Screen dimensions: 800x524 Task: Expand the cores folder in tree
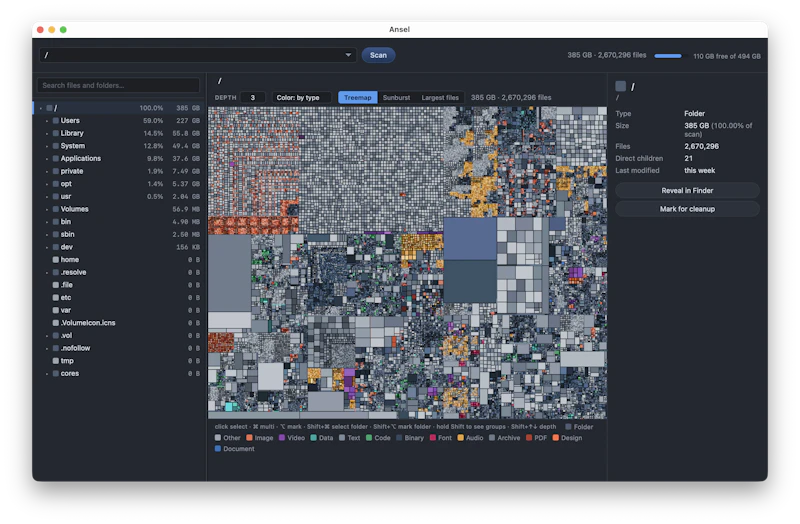pyautogui.click(x=47, y=373)
